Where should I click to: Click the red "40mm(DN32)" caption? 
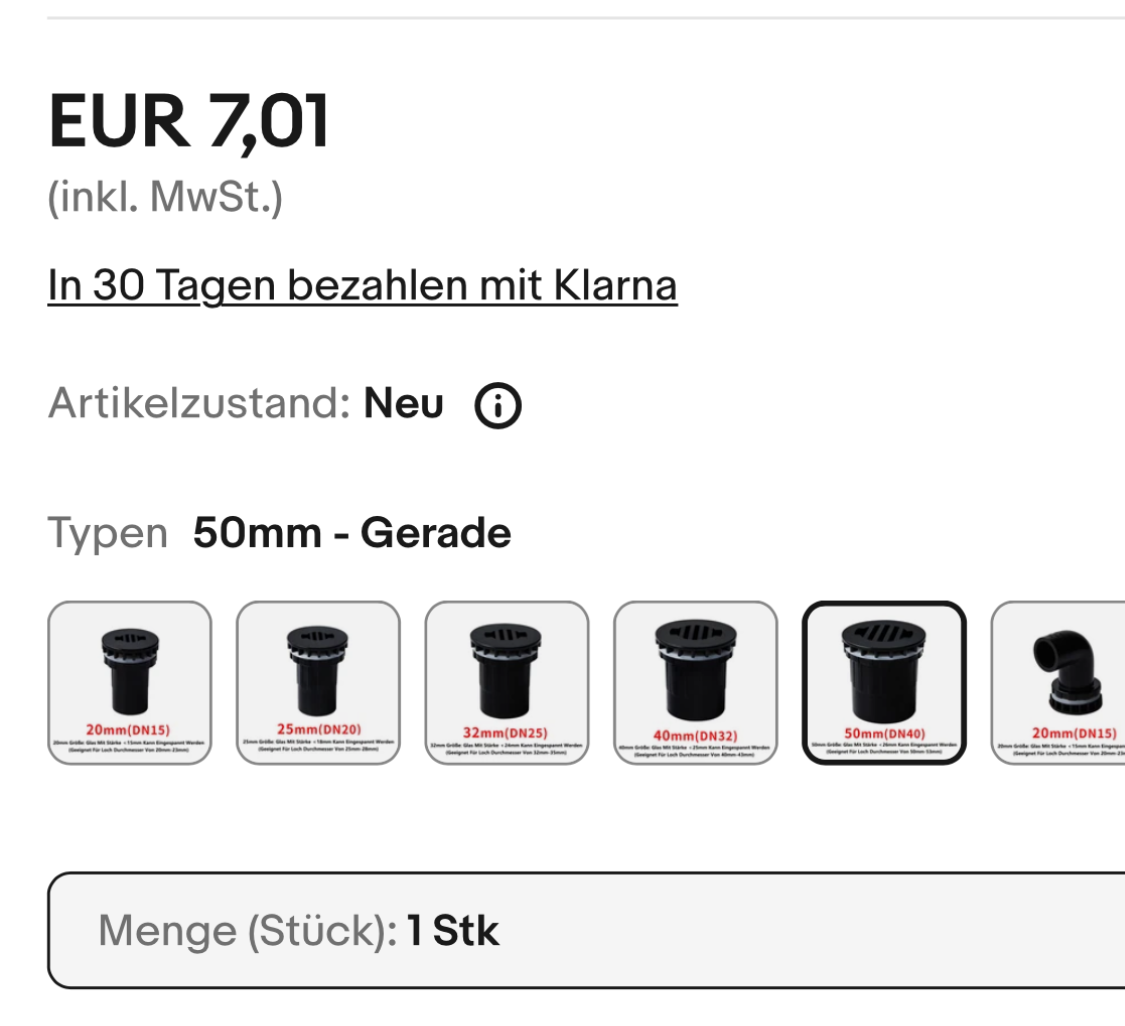(695, 737)
